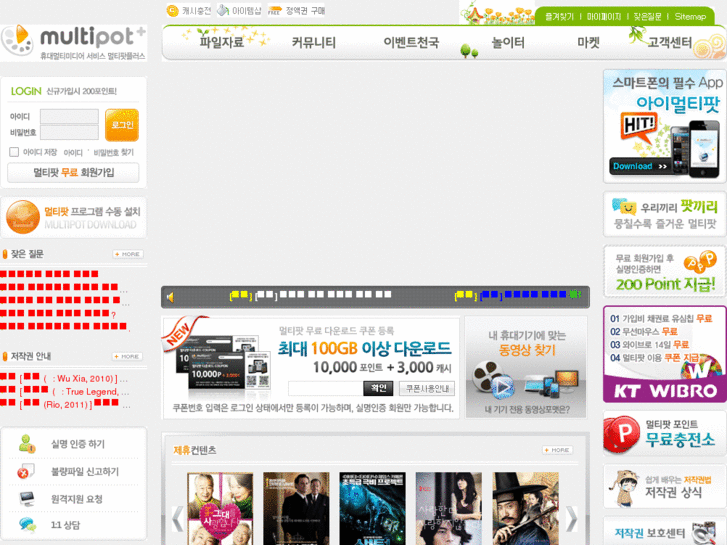Open 200 Point 지급 banner

tap(664, 272)
